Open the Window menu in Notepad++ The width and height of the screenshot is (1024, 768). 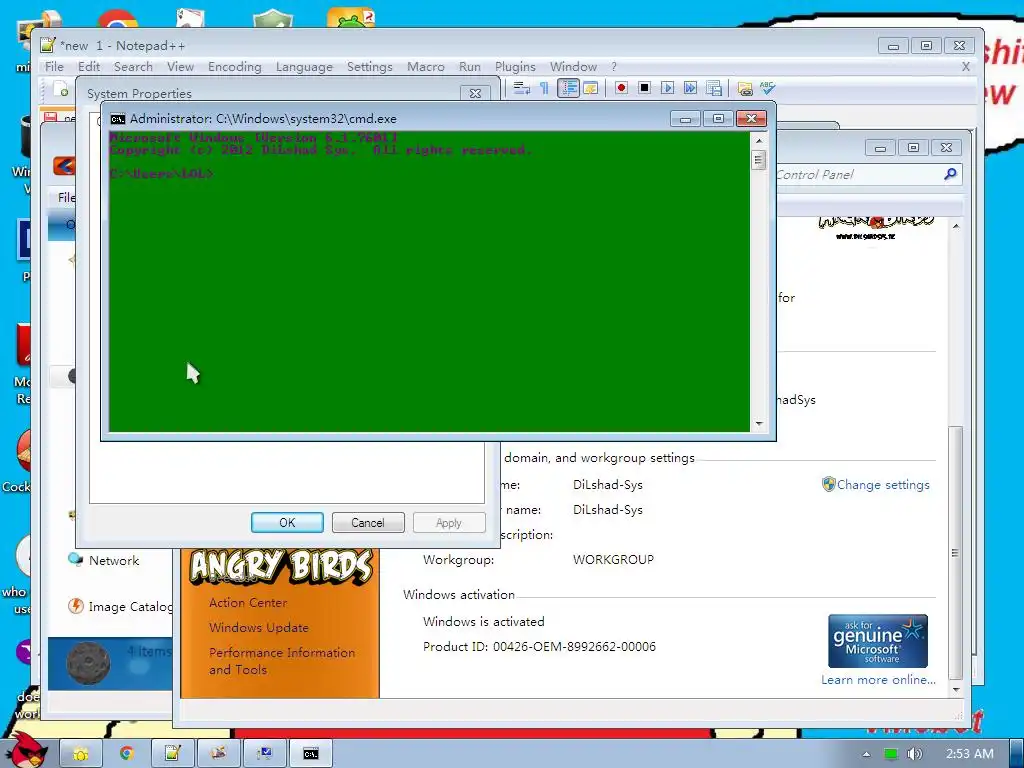click(x=573, y=67)
